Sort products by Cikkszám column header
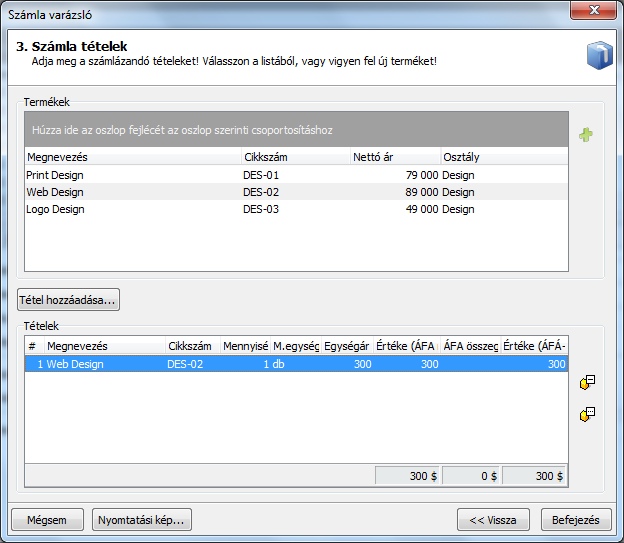The height and width of the screenshot is (543, 624). [x=295, y=157]
